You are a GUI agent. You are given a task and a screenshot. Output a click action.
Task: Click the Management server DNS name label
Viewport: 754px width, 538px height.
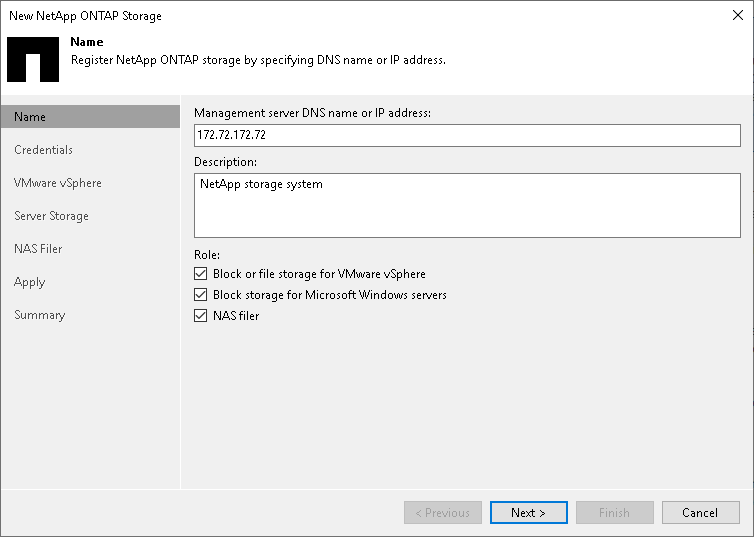click(x=313, y=113)
